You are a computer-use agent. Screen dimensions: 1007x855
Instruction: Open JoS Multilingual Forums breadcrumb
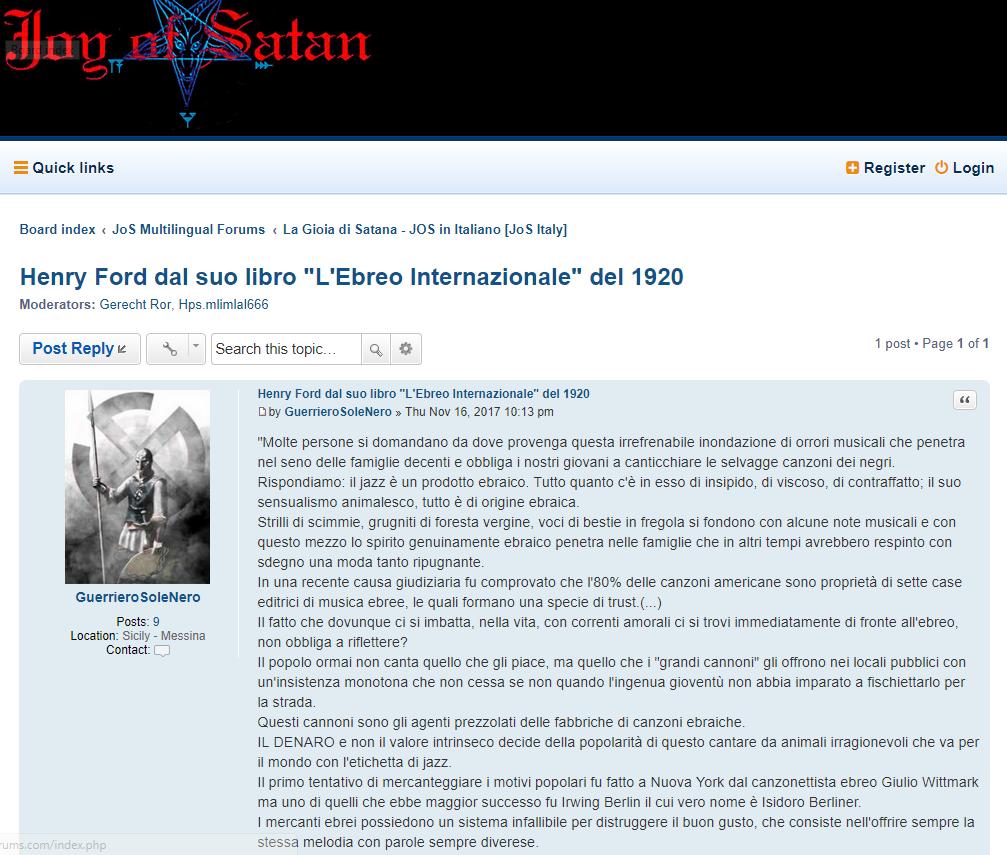point(188,229)
